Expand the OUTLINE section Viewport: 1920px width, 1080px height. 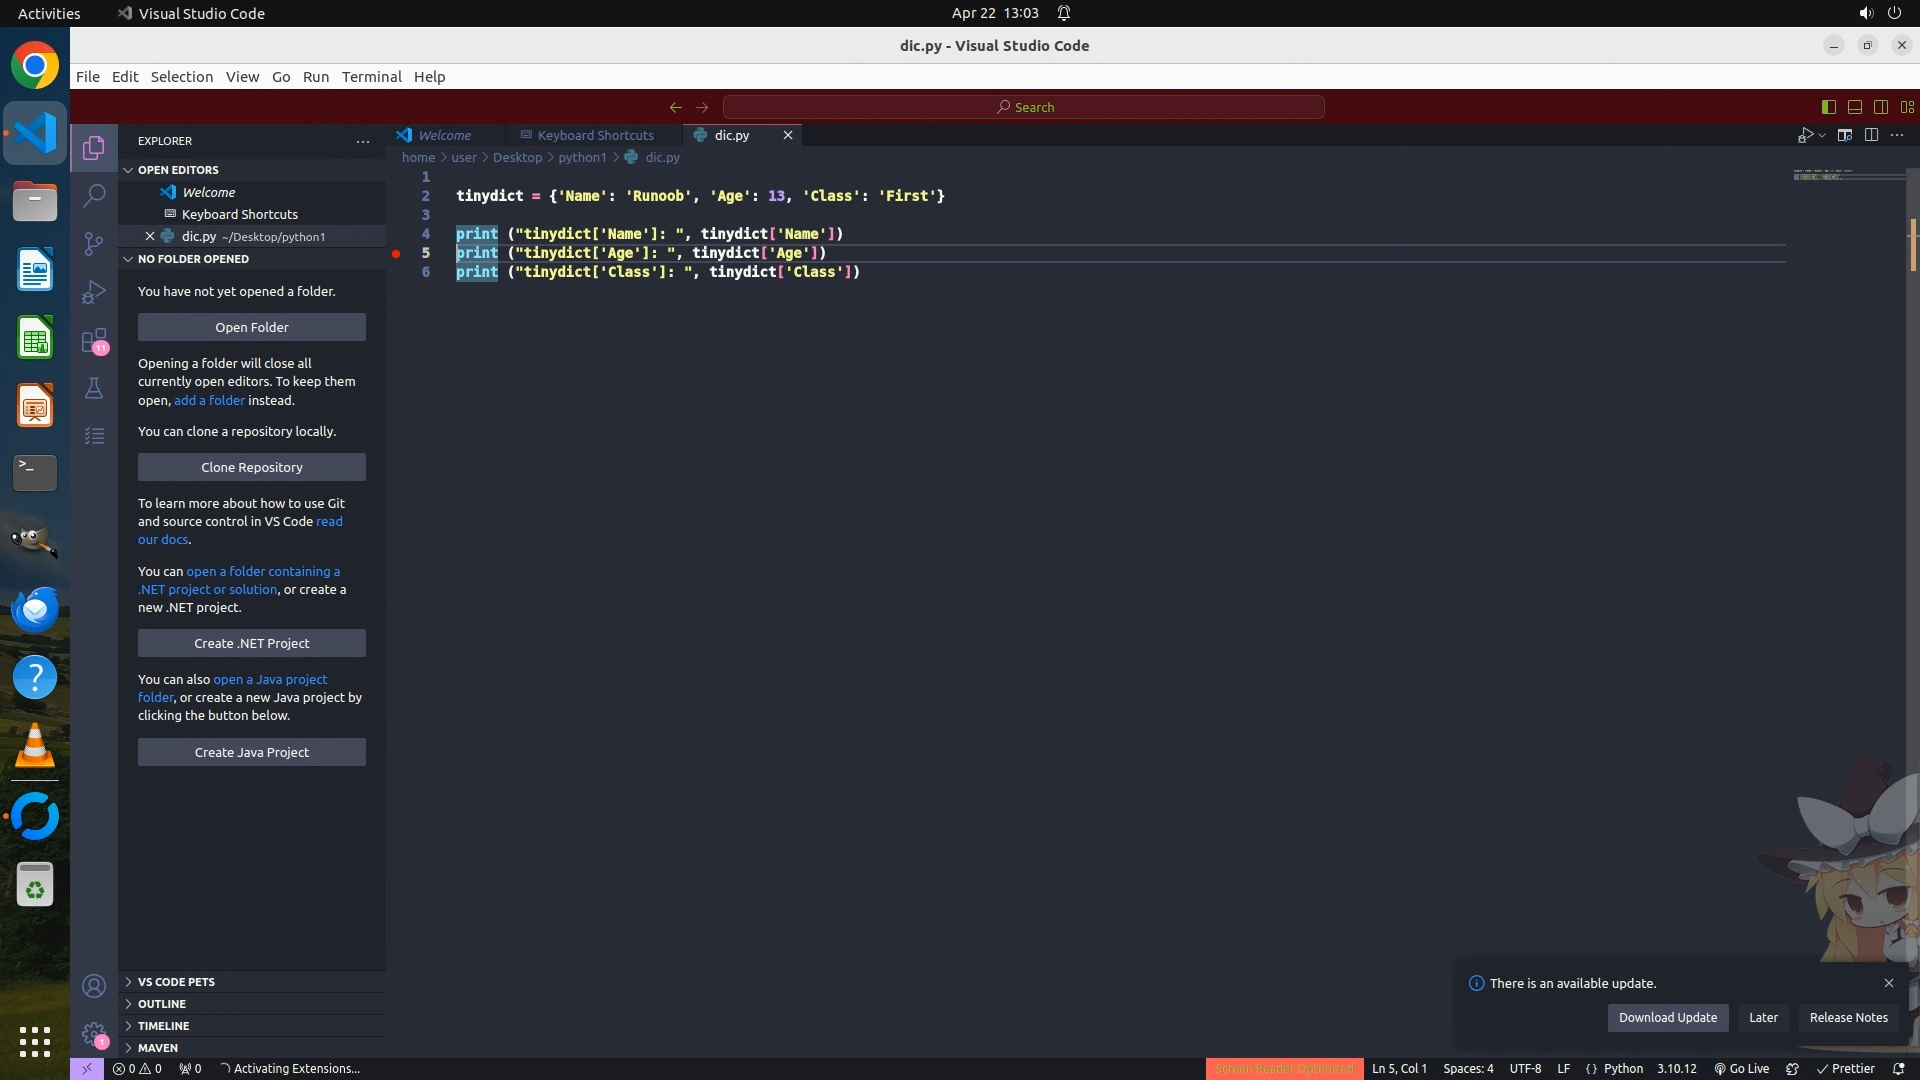(162, 1004)
